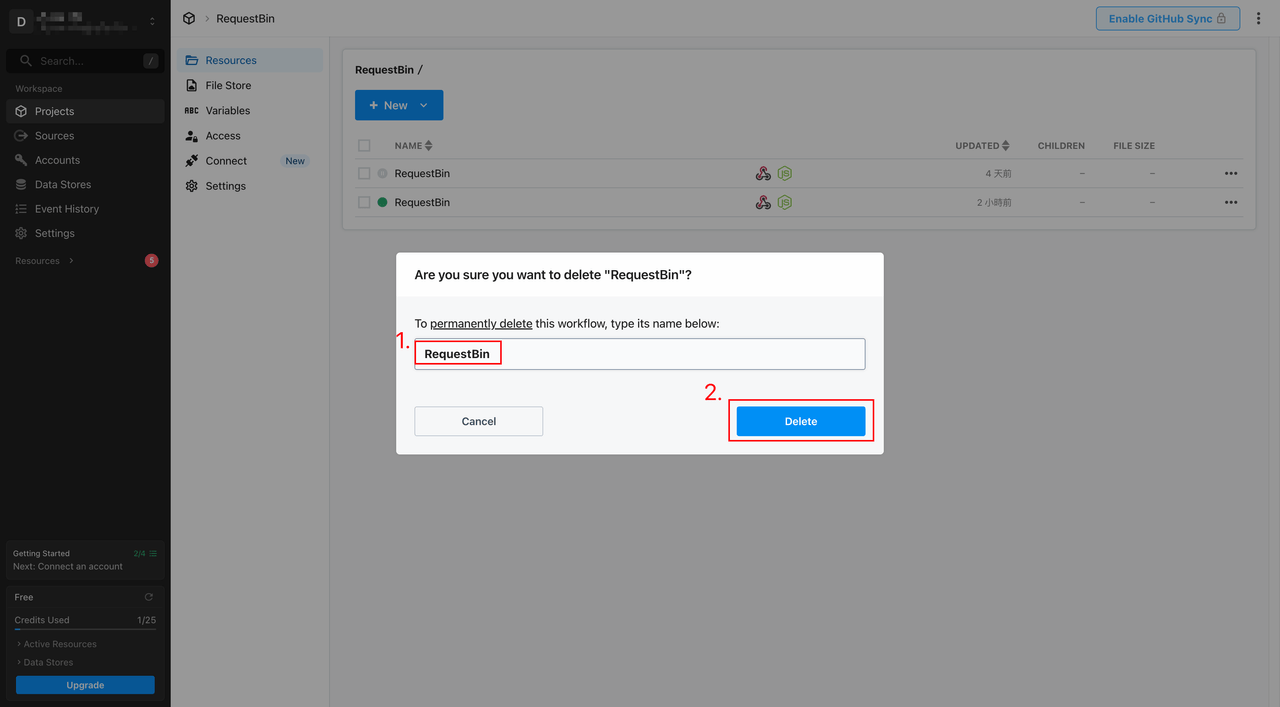Cancel the delete workflow dialog
The width and height of the screenshot is (1280, 707).
[478, 422]
